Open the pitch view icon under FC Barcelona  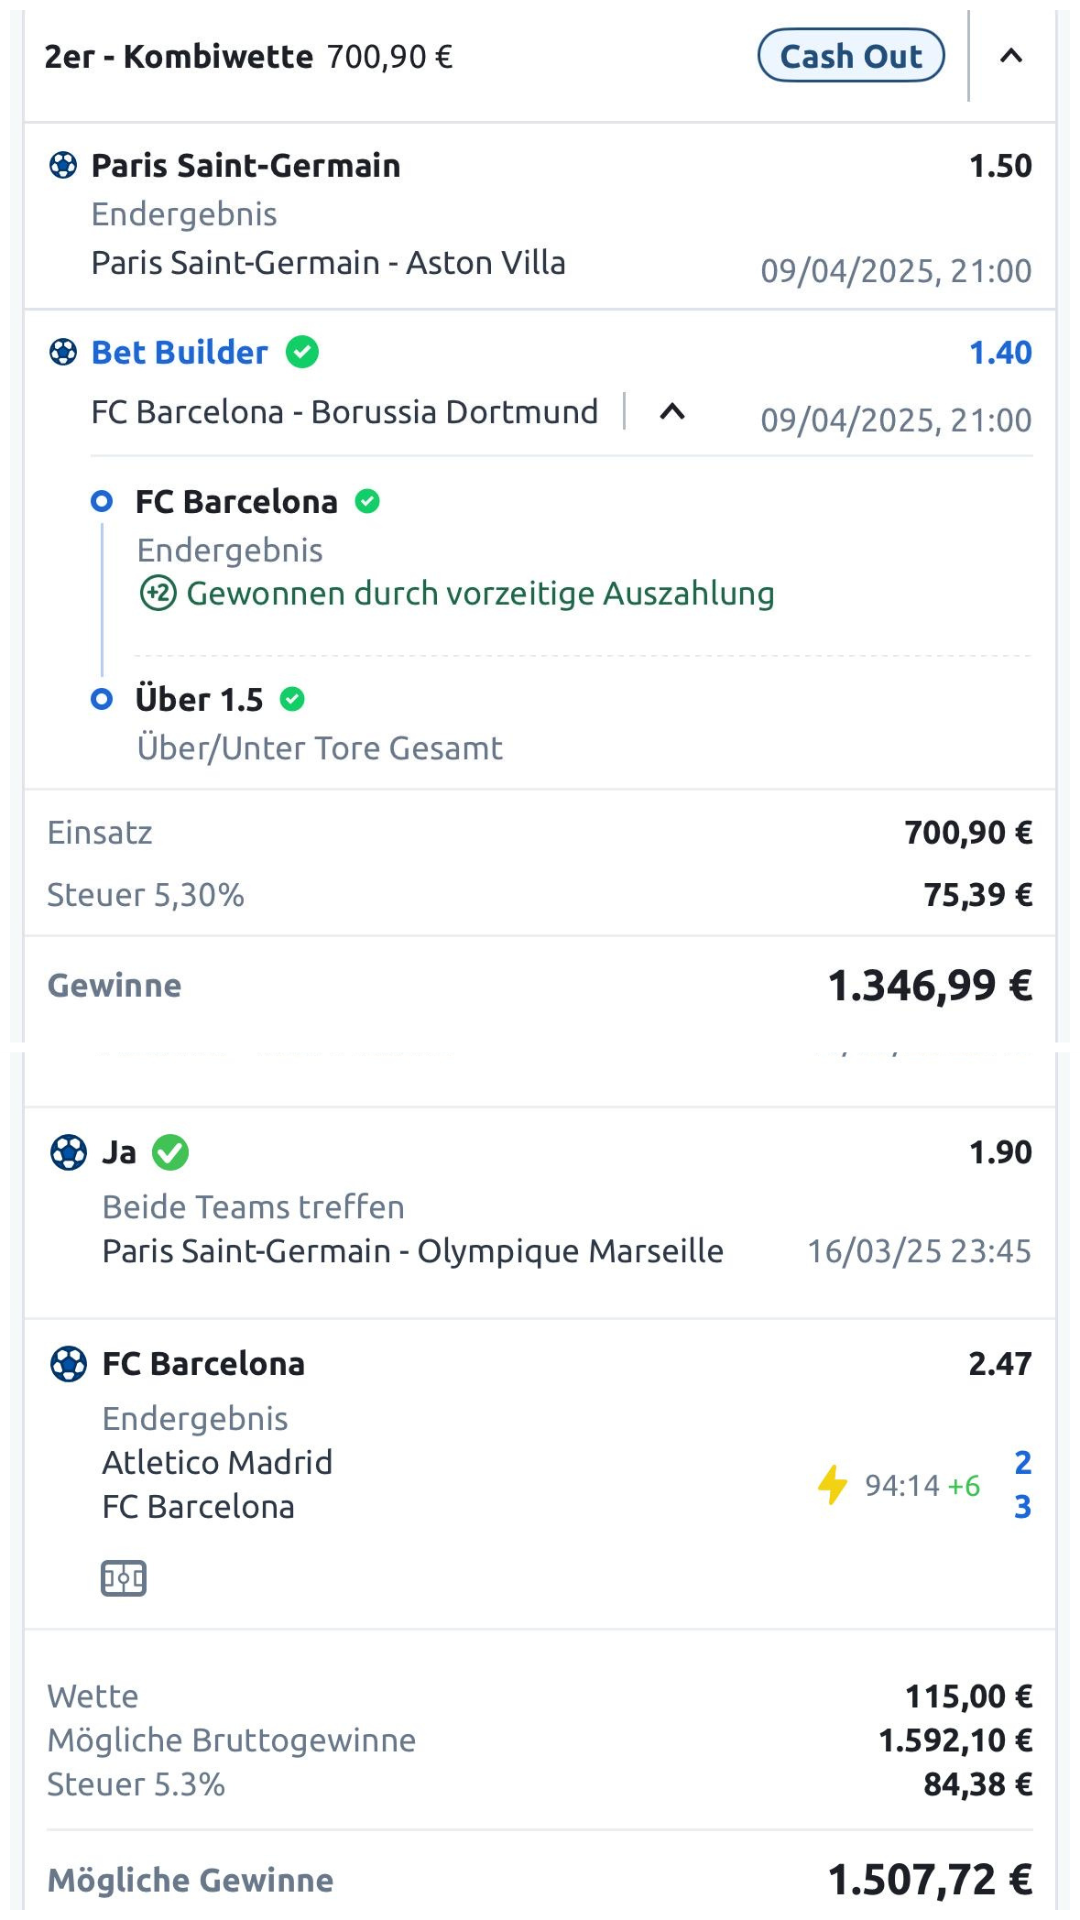coord(124,1579)
